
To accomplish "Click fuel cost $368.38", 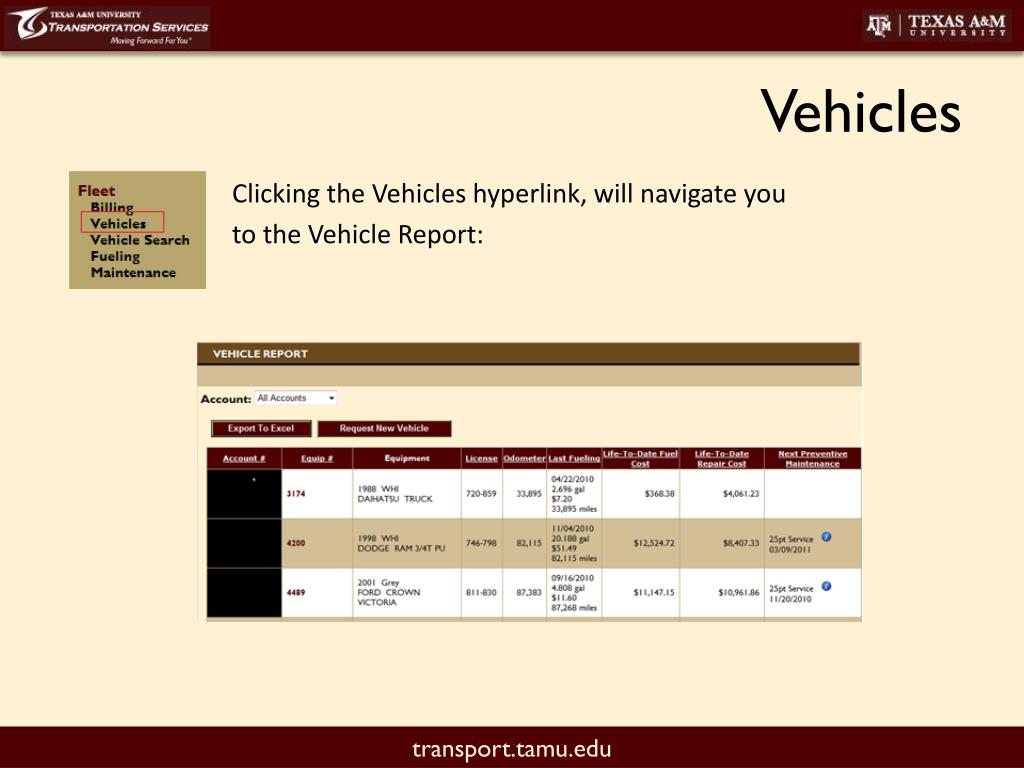I will 660,494.
